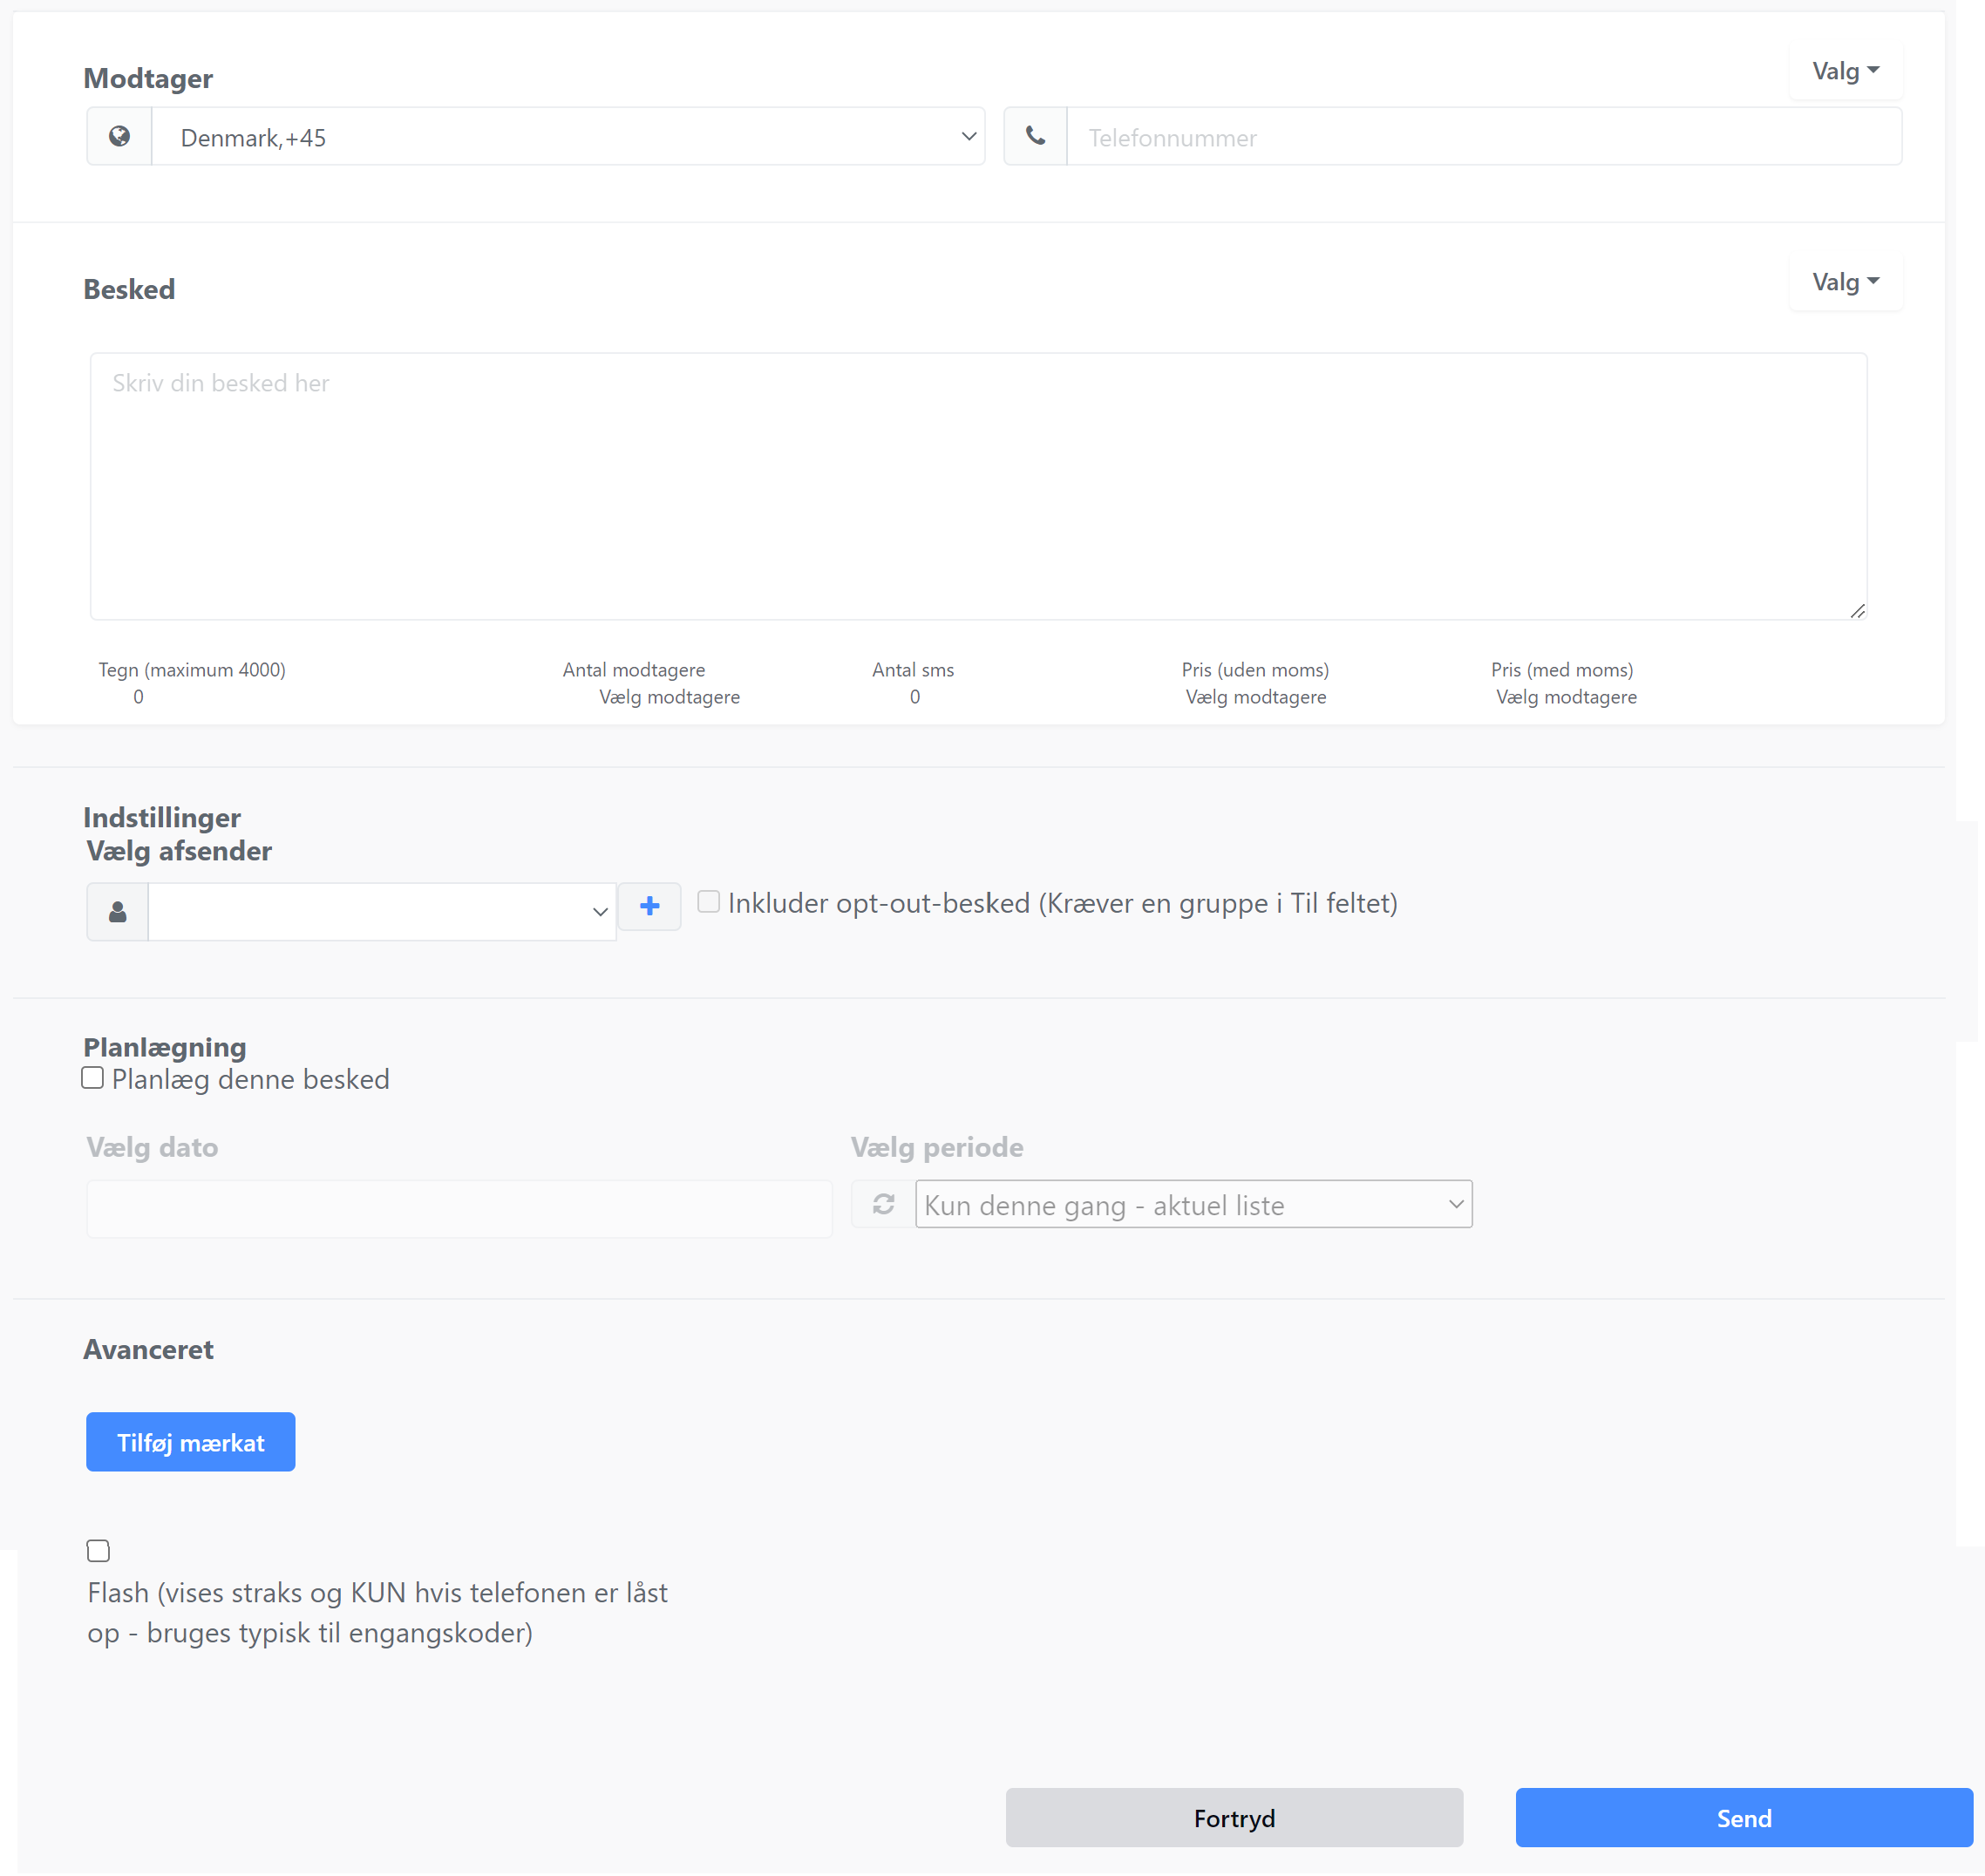Click the Send button

1744,1817
